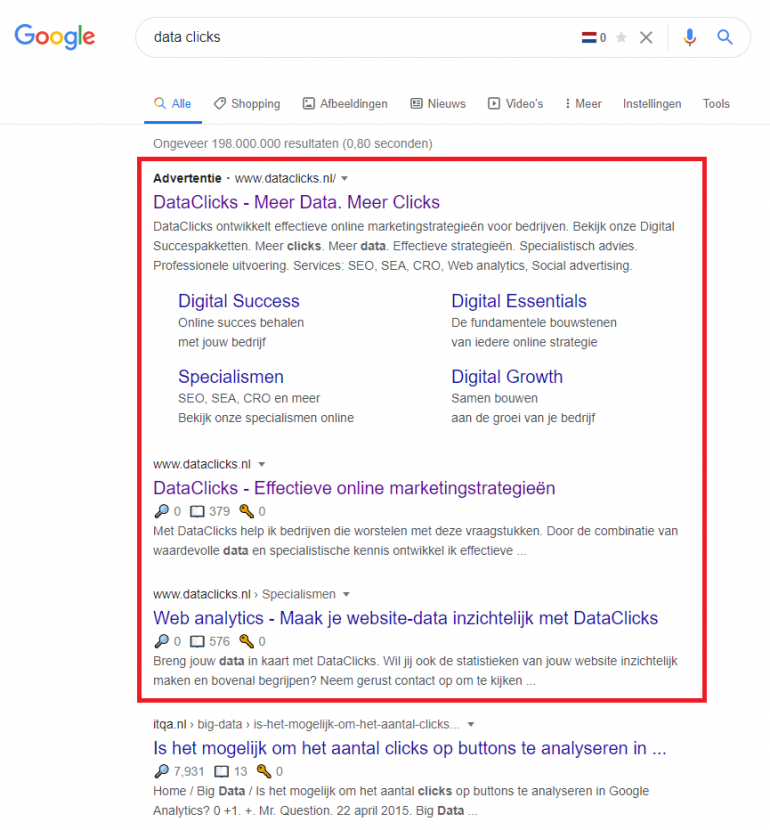Click the 'Samen bouwen' description text
Screen dimensions: 770x830
click(494, 398)
